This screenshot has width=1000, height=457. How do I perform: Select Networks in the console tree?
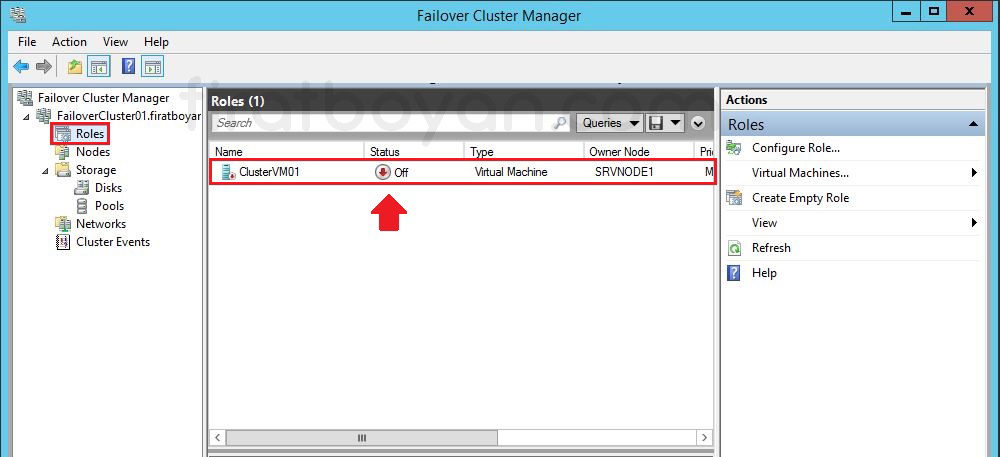pos(101,224)
